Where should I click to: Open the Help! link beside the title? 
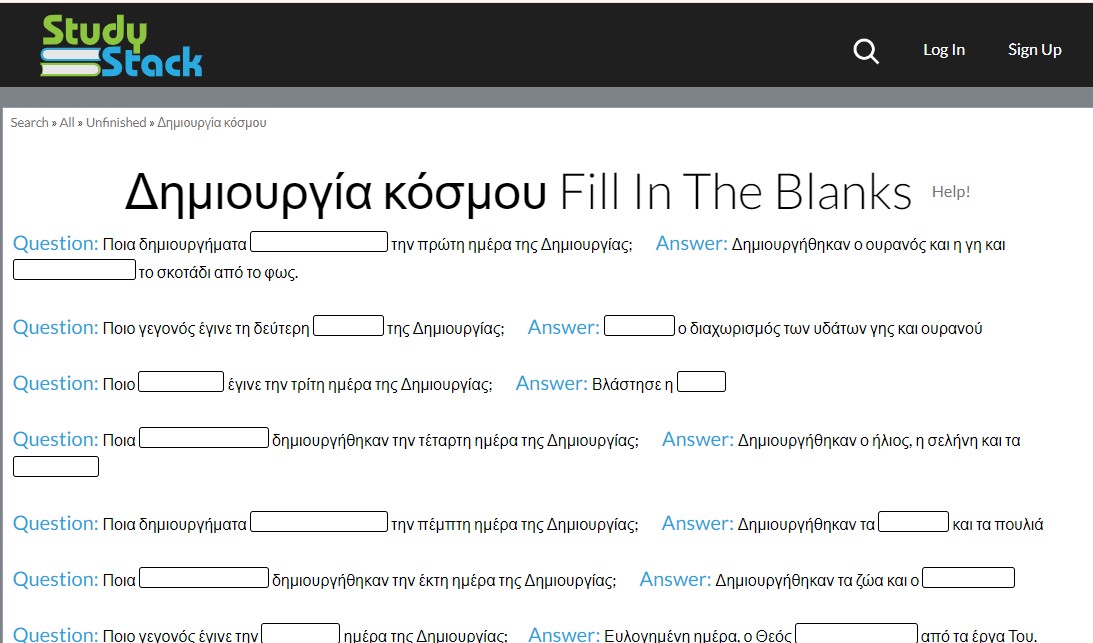coord(950,192)
